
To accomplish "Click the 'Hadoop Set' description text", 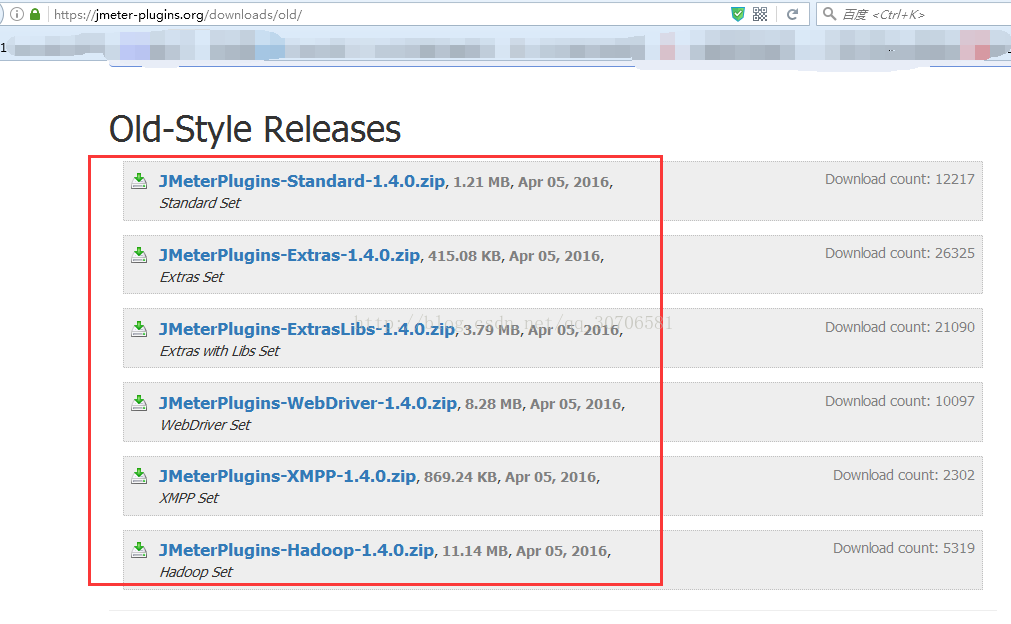I will pyautogui.click(x=196, y=572).
